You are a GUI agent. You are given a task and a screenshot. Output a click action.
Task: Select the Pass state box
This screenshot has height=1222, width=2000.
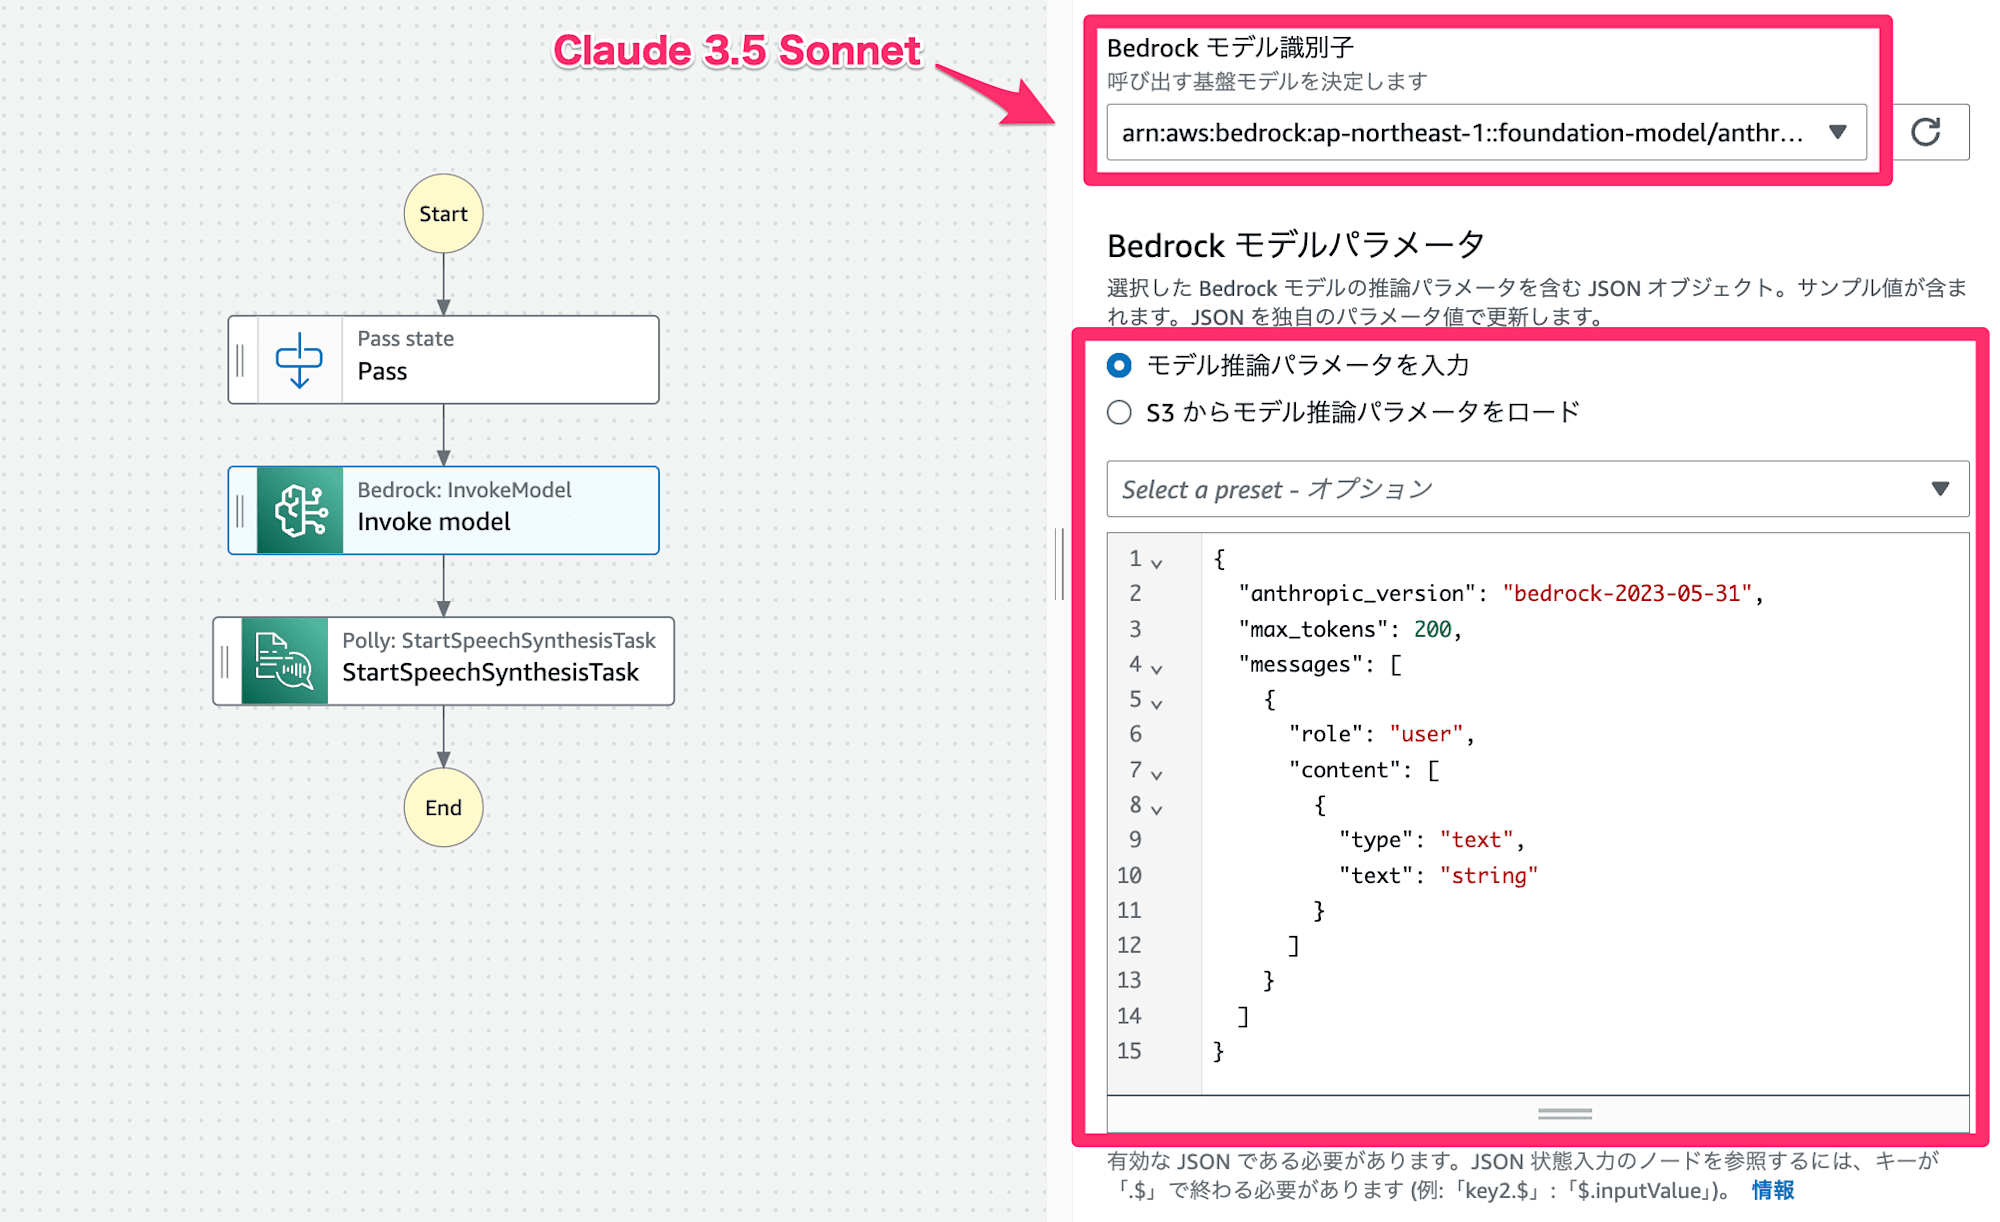443,360
